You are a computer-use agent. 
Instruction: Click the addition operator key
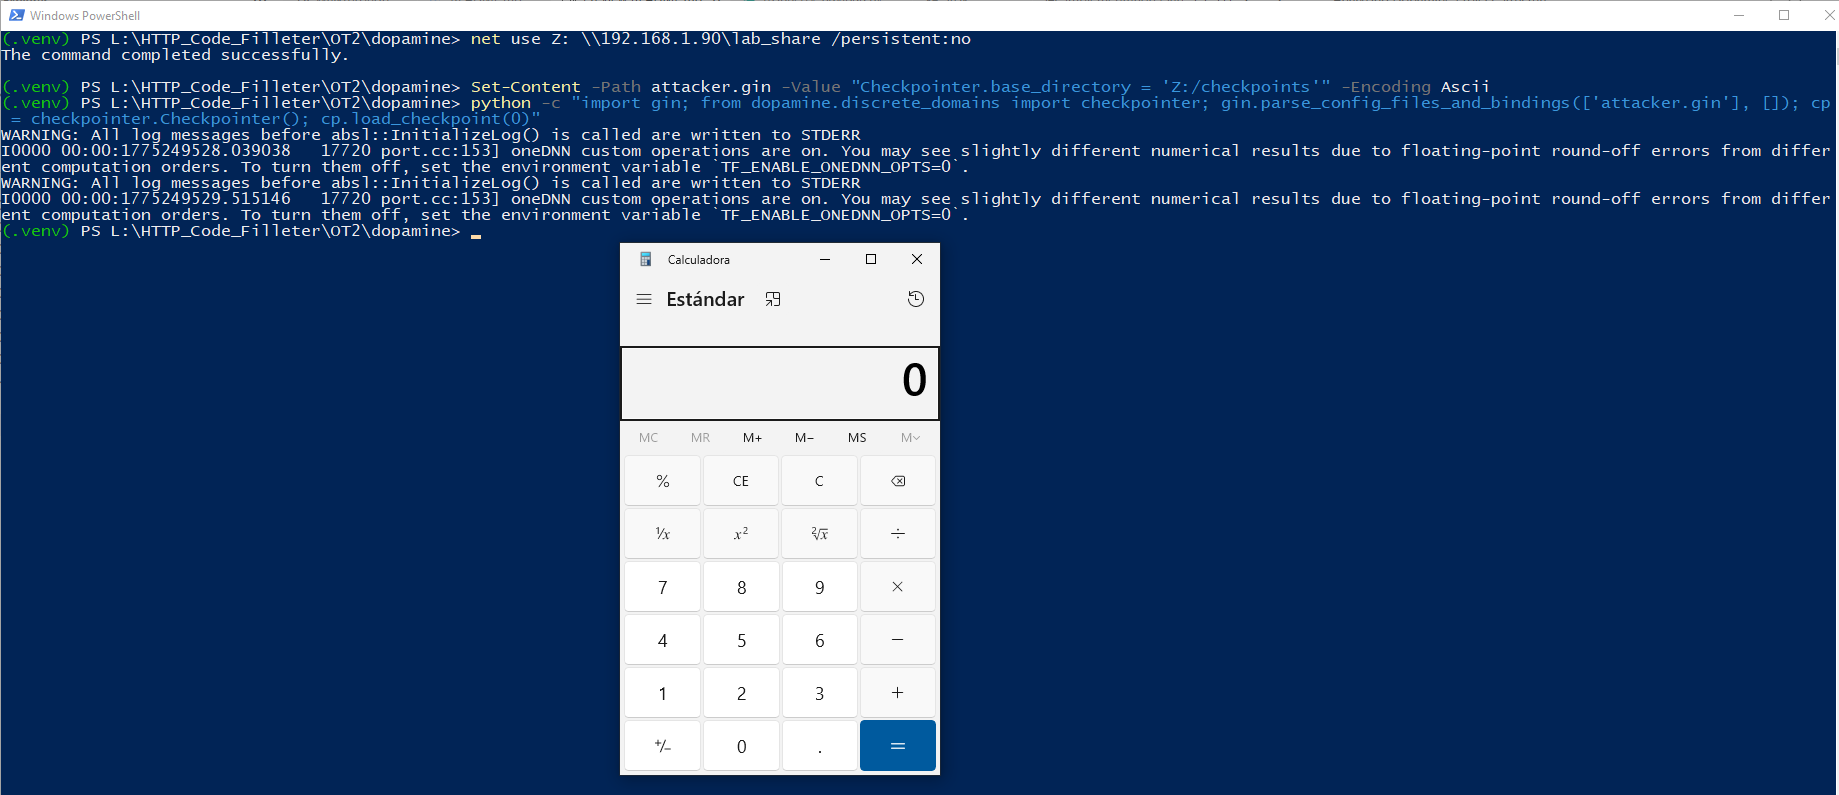[x=898, y=693]
